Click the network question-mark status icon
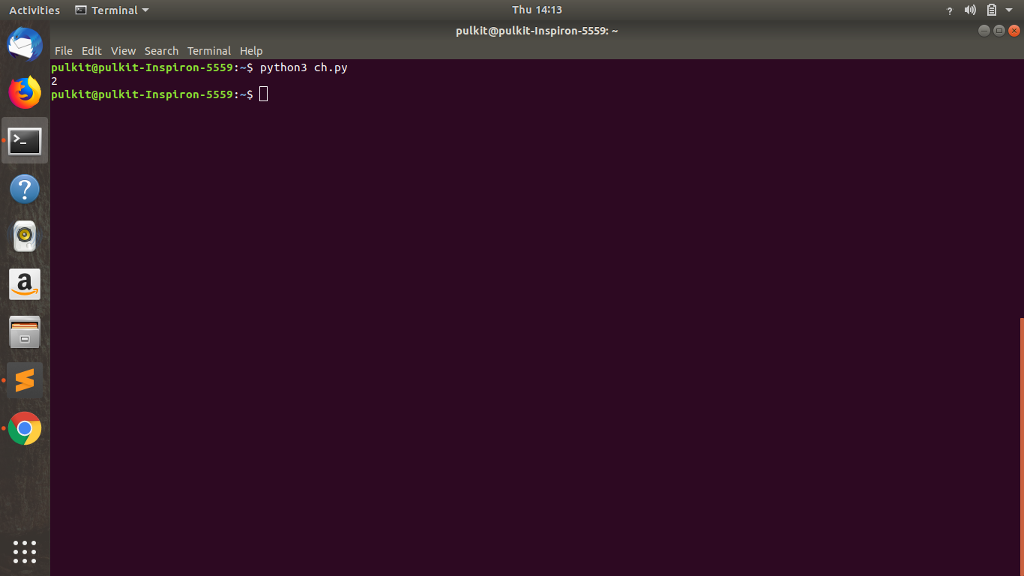1024x576 pixels. [950, 10]
